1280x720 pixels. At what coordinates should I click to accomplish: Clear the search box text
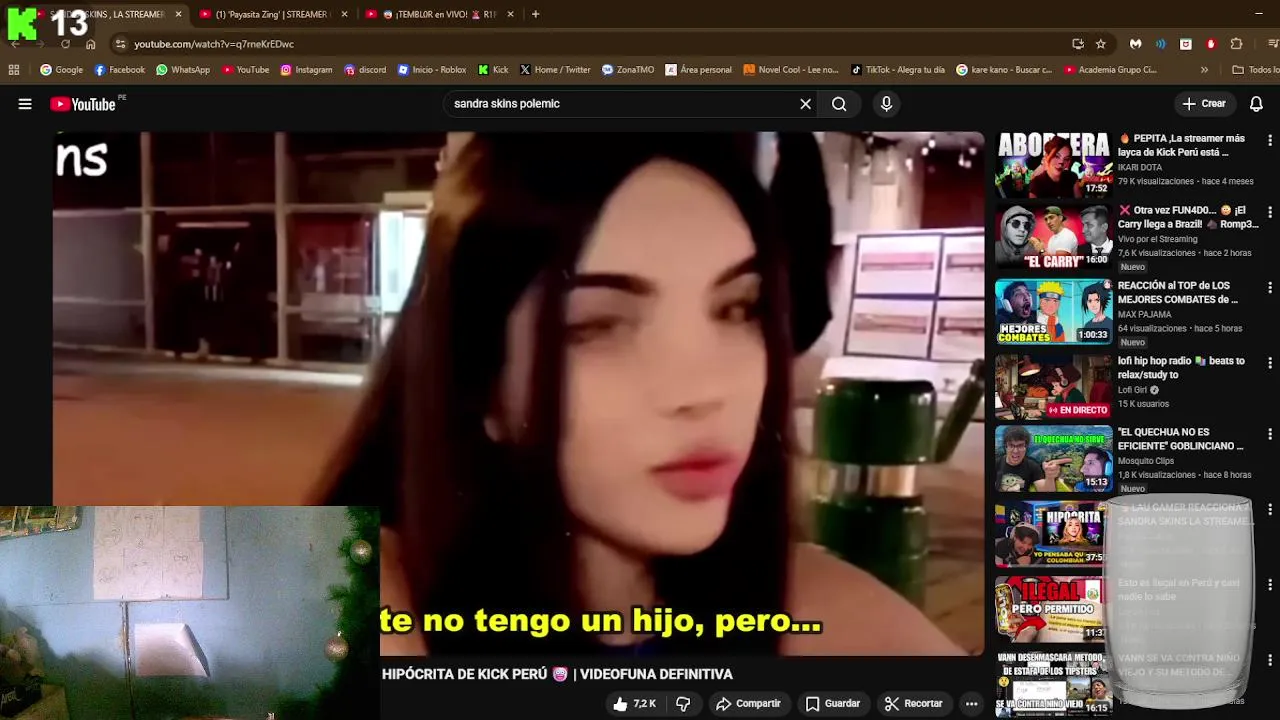[x=805, y=104]
